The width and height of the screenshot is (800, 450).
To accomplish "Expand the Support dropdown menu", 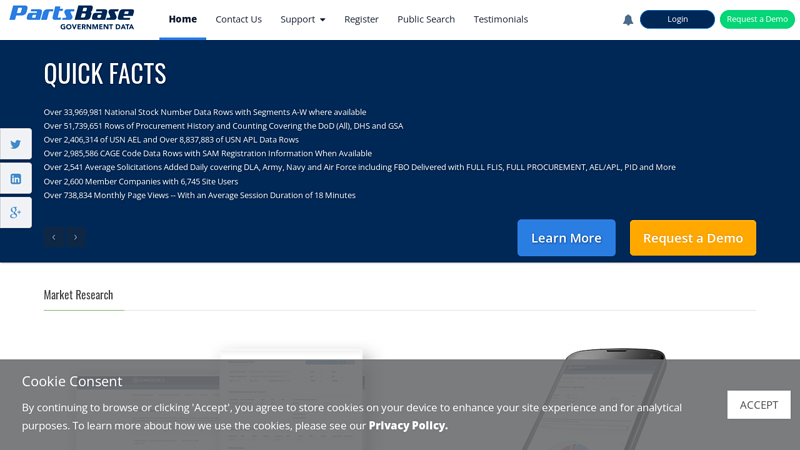I will pos(303,19).
